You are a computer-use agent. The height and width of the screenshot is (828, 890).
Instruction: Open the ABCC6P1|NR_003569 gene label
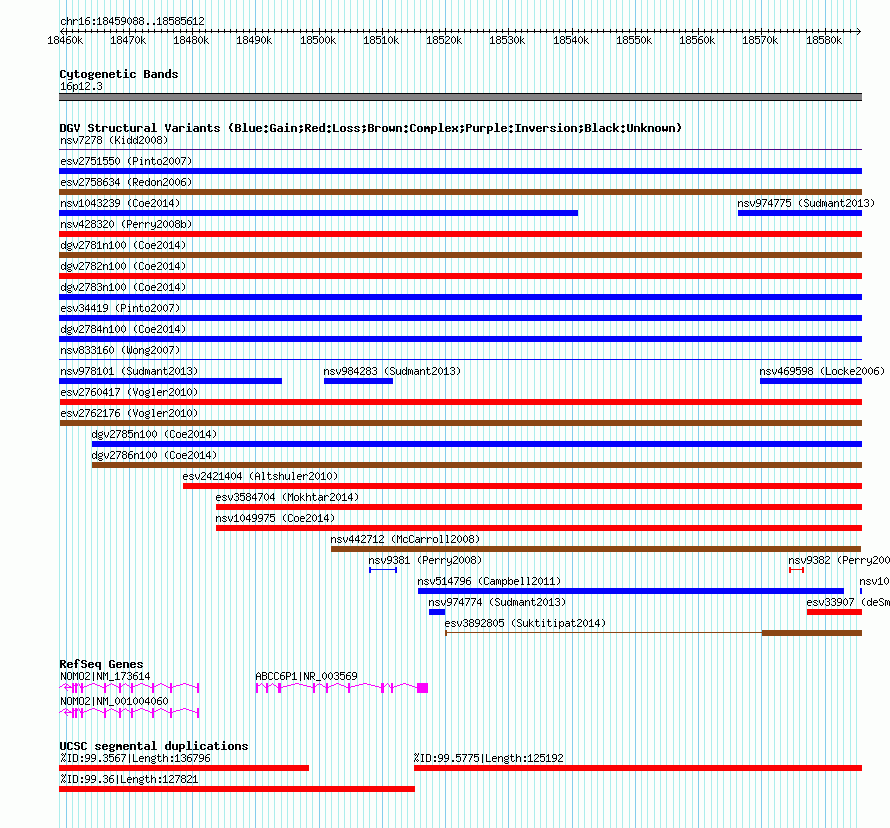pyautogui.click(x=307, y=676)
